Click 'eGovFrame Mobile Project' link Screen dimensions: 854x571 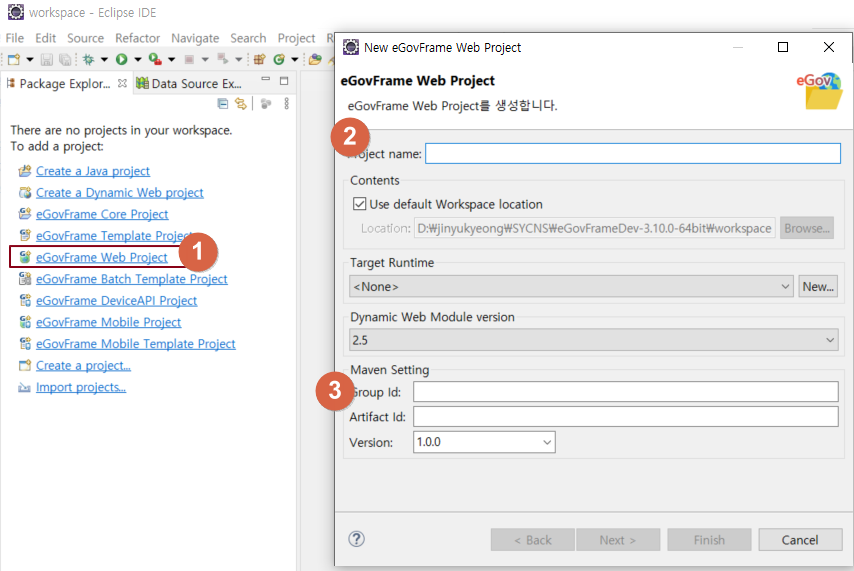(x=108, y=323)
